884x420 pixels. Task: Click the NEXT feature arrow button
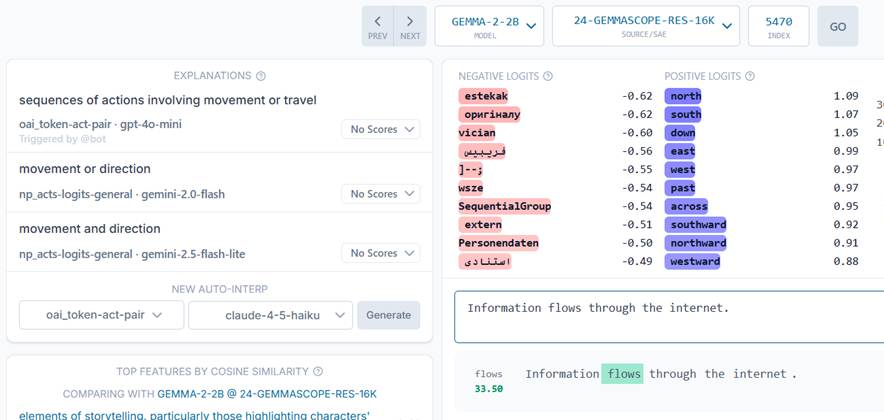(410, 26)
